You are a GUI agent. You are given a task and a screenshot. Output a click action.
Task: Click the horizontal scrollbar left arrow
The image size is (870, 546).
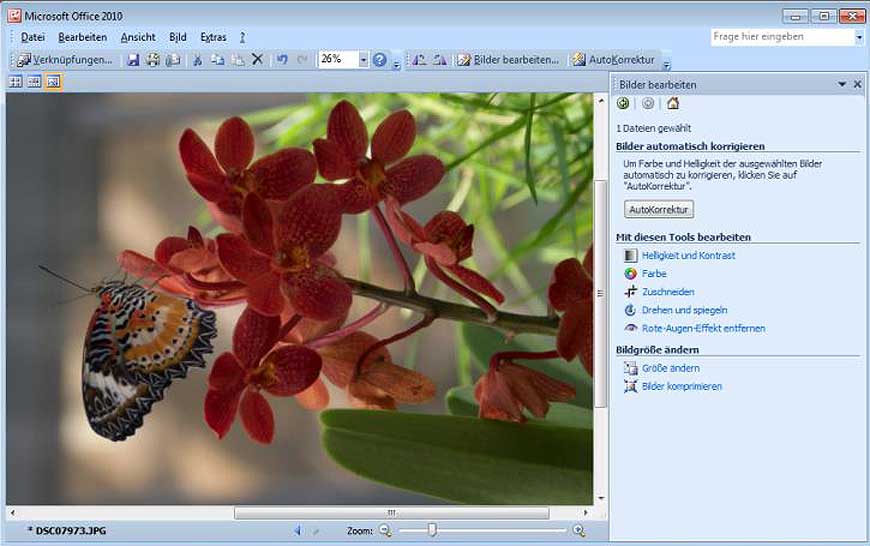[12, 513]
